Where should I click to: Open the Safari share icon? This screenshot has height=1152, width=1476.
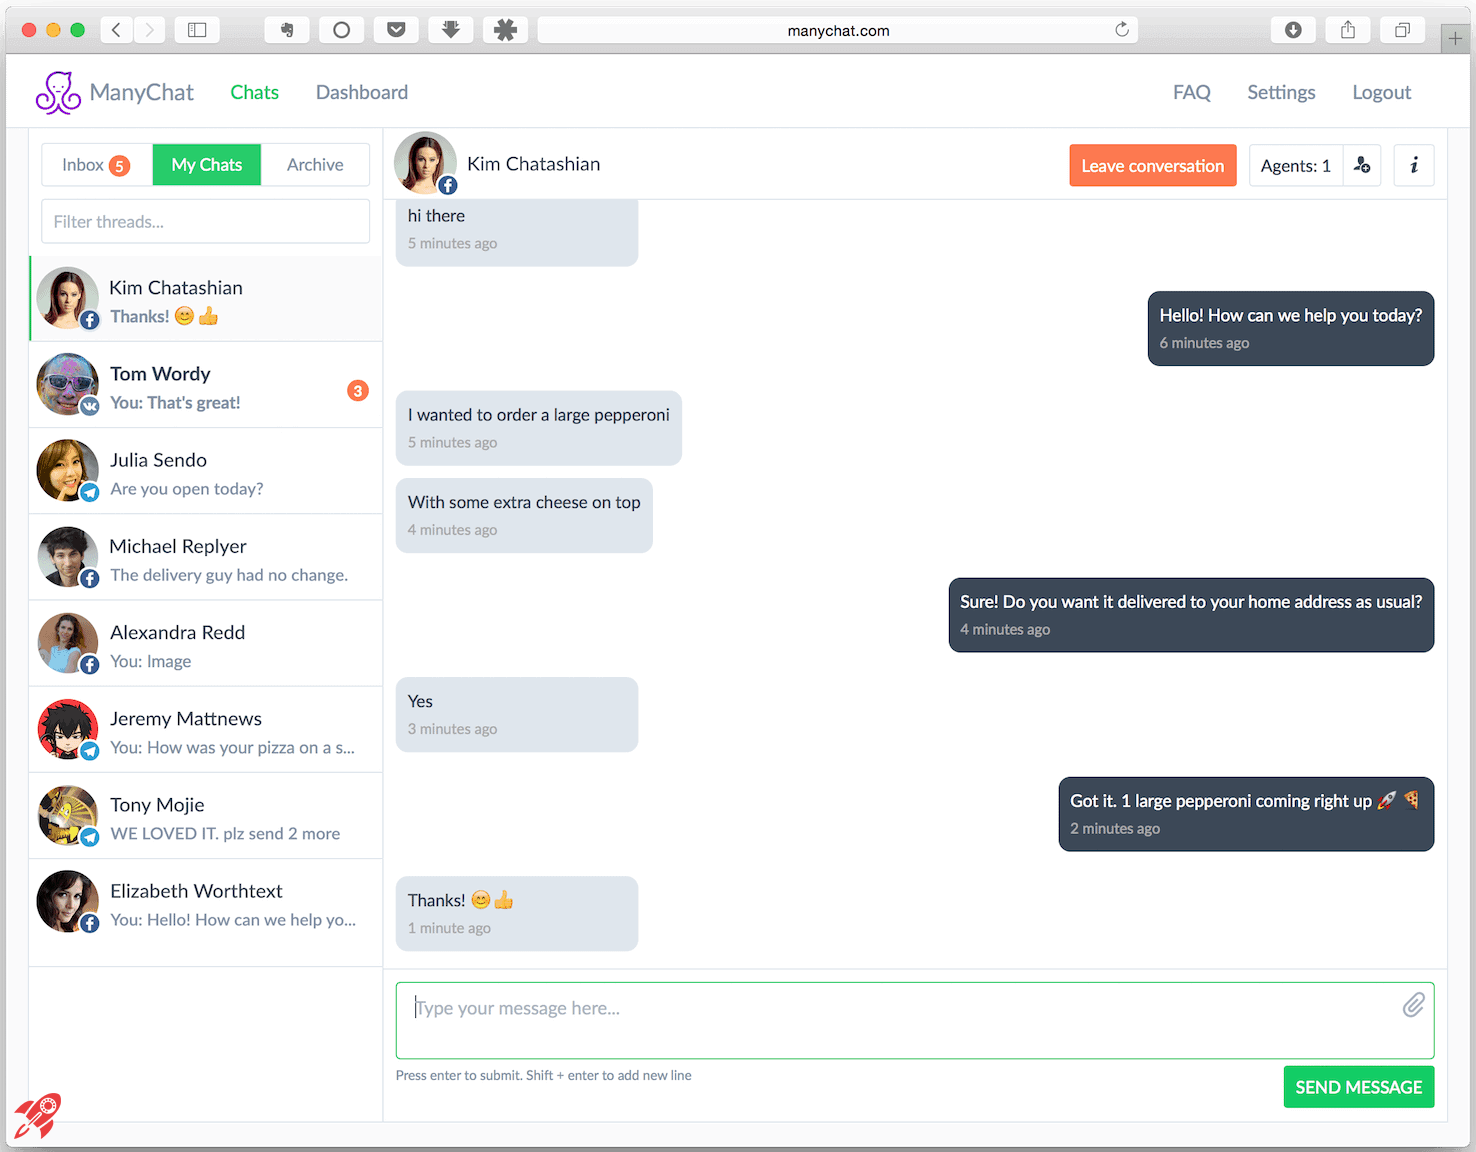[x=1347, y=30]
